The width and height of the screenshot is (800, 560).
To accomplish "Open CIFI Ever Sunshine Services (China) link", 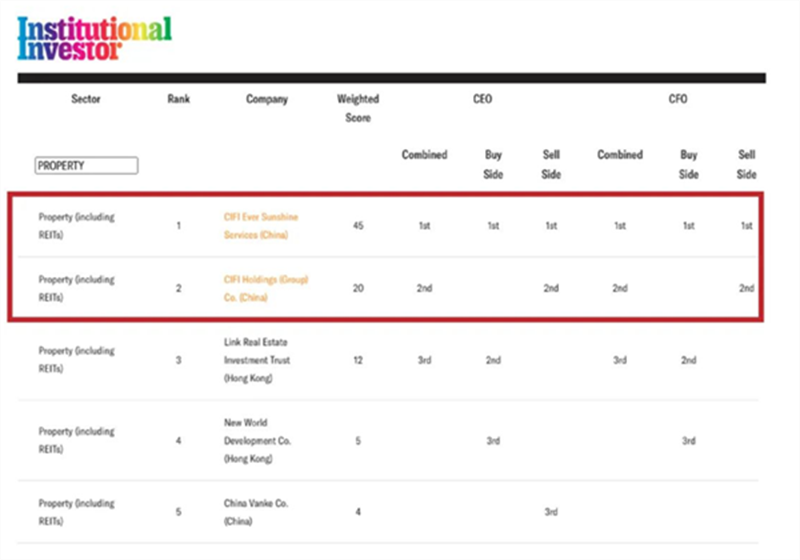I will coord(261,225).
